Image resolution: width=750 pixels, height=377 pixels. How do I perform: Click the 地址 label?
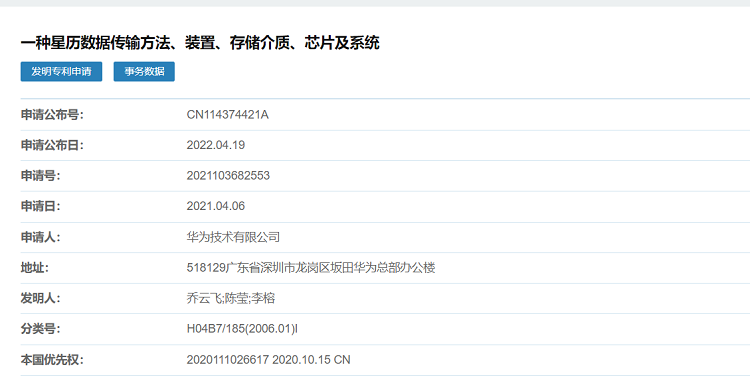35,267
